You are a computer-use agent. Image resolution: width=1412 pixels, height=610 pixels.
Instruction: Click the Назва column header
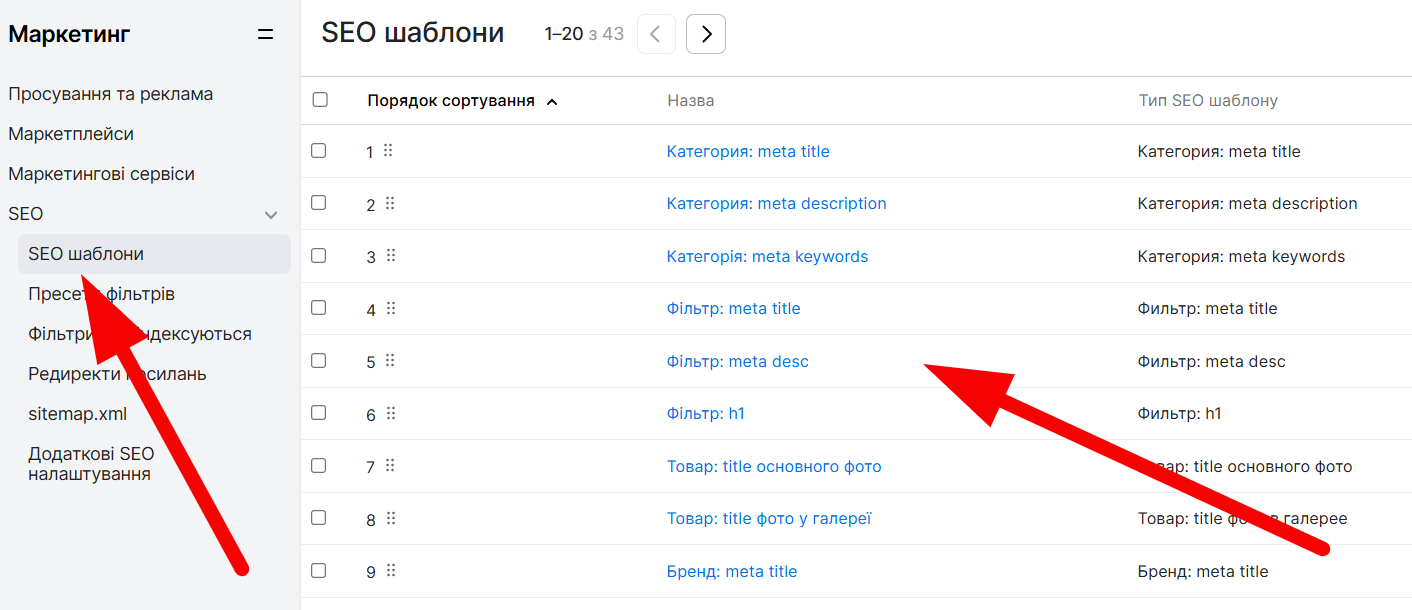(690, 101)
